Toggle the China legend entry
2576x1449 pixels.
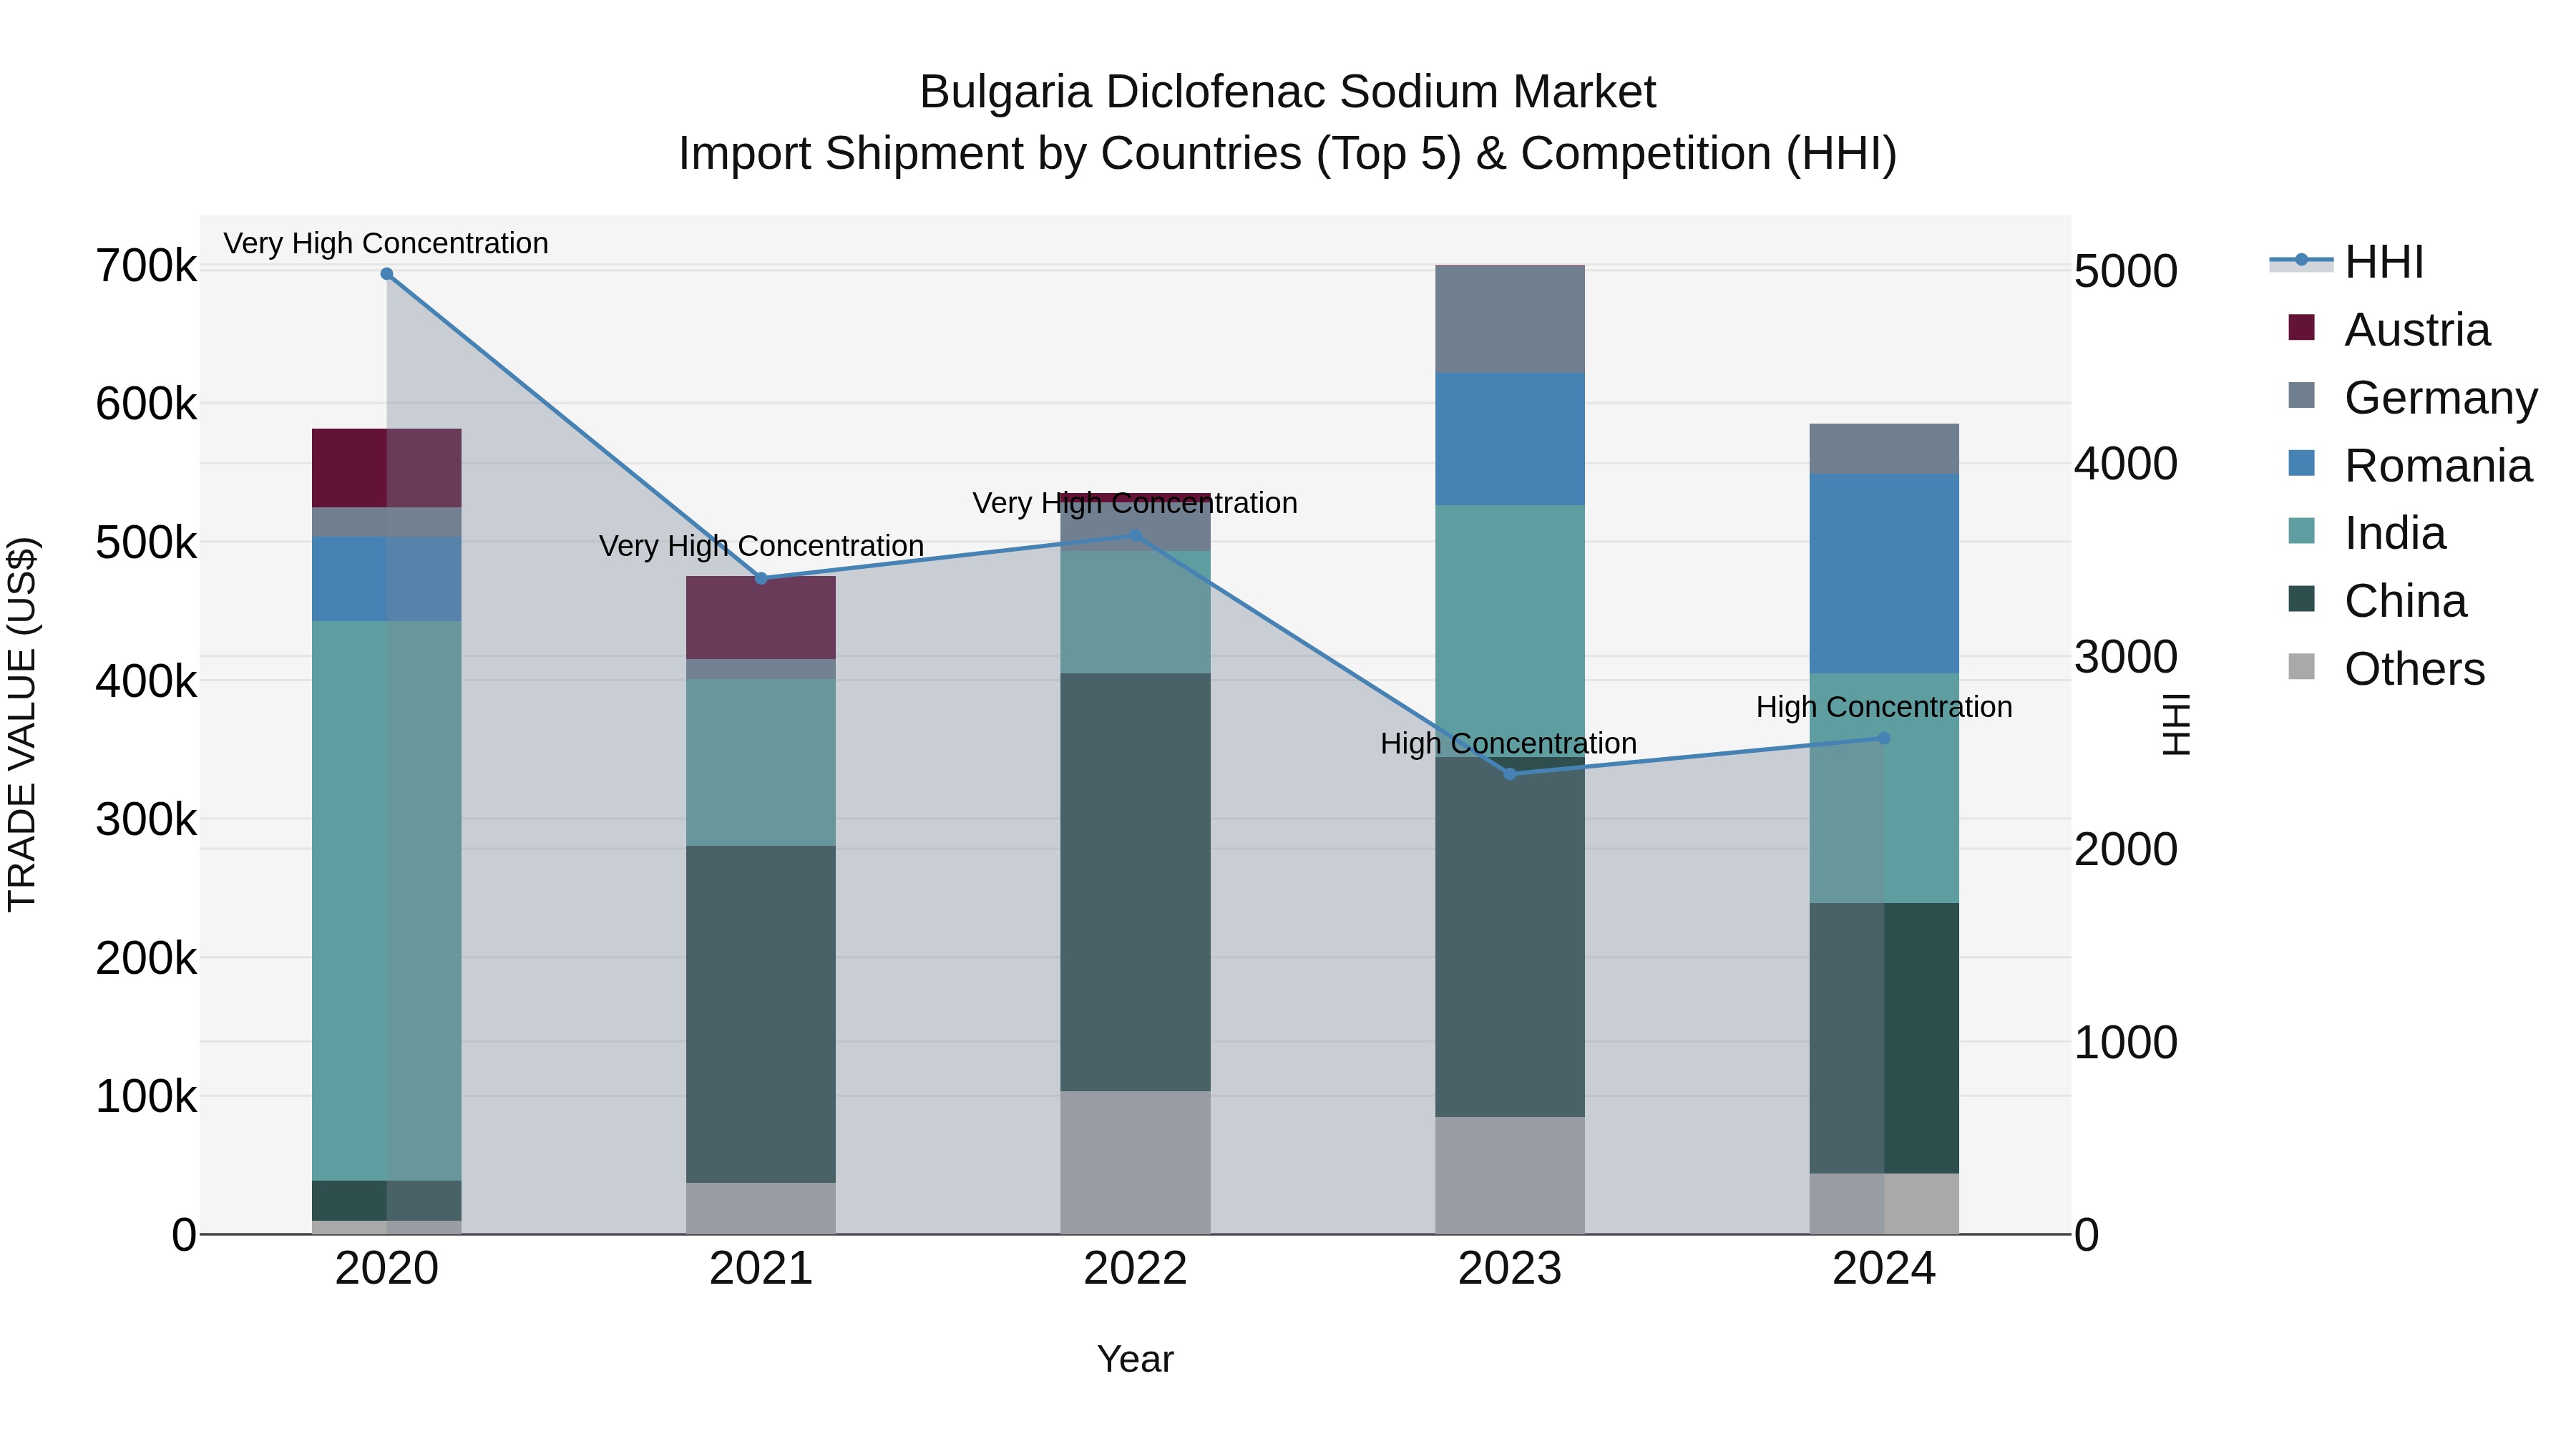coord(2377,601)
